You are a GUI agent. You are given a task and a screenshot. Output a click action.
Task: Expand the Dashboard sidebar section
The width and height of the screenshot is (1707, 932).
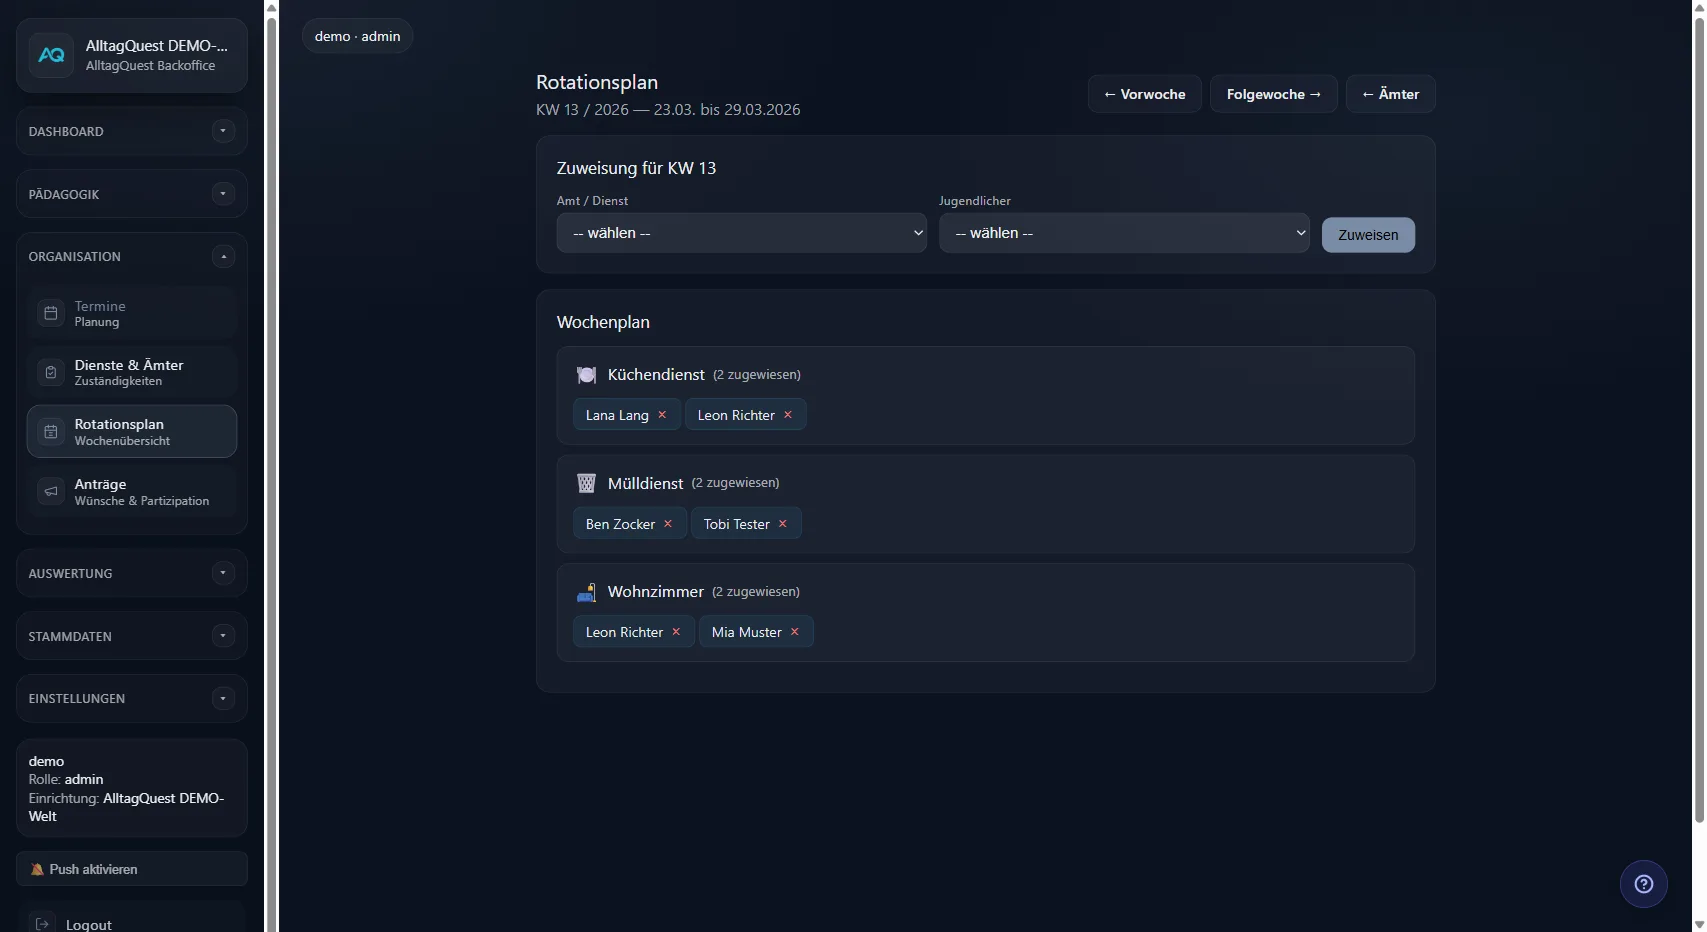223,131
